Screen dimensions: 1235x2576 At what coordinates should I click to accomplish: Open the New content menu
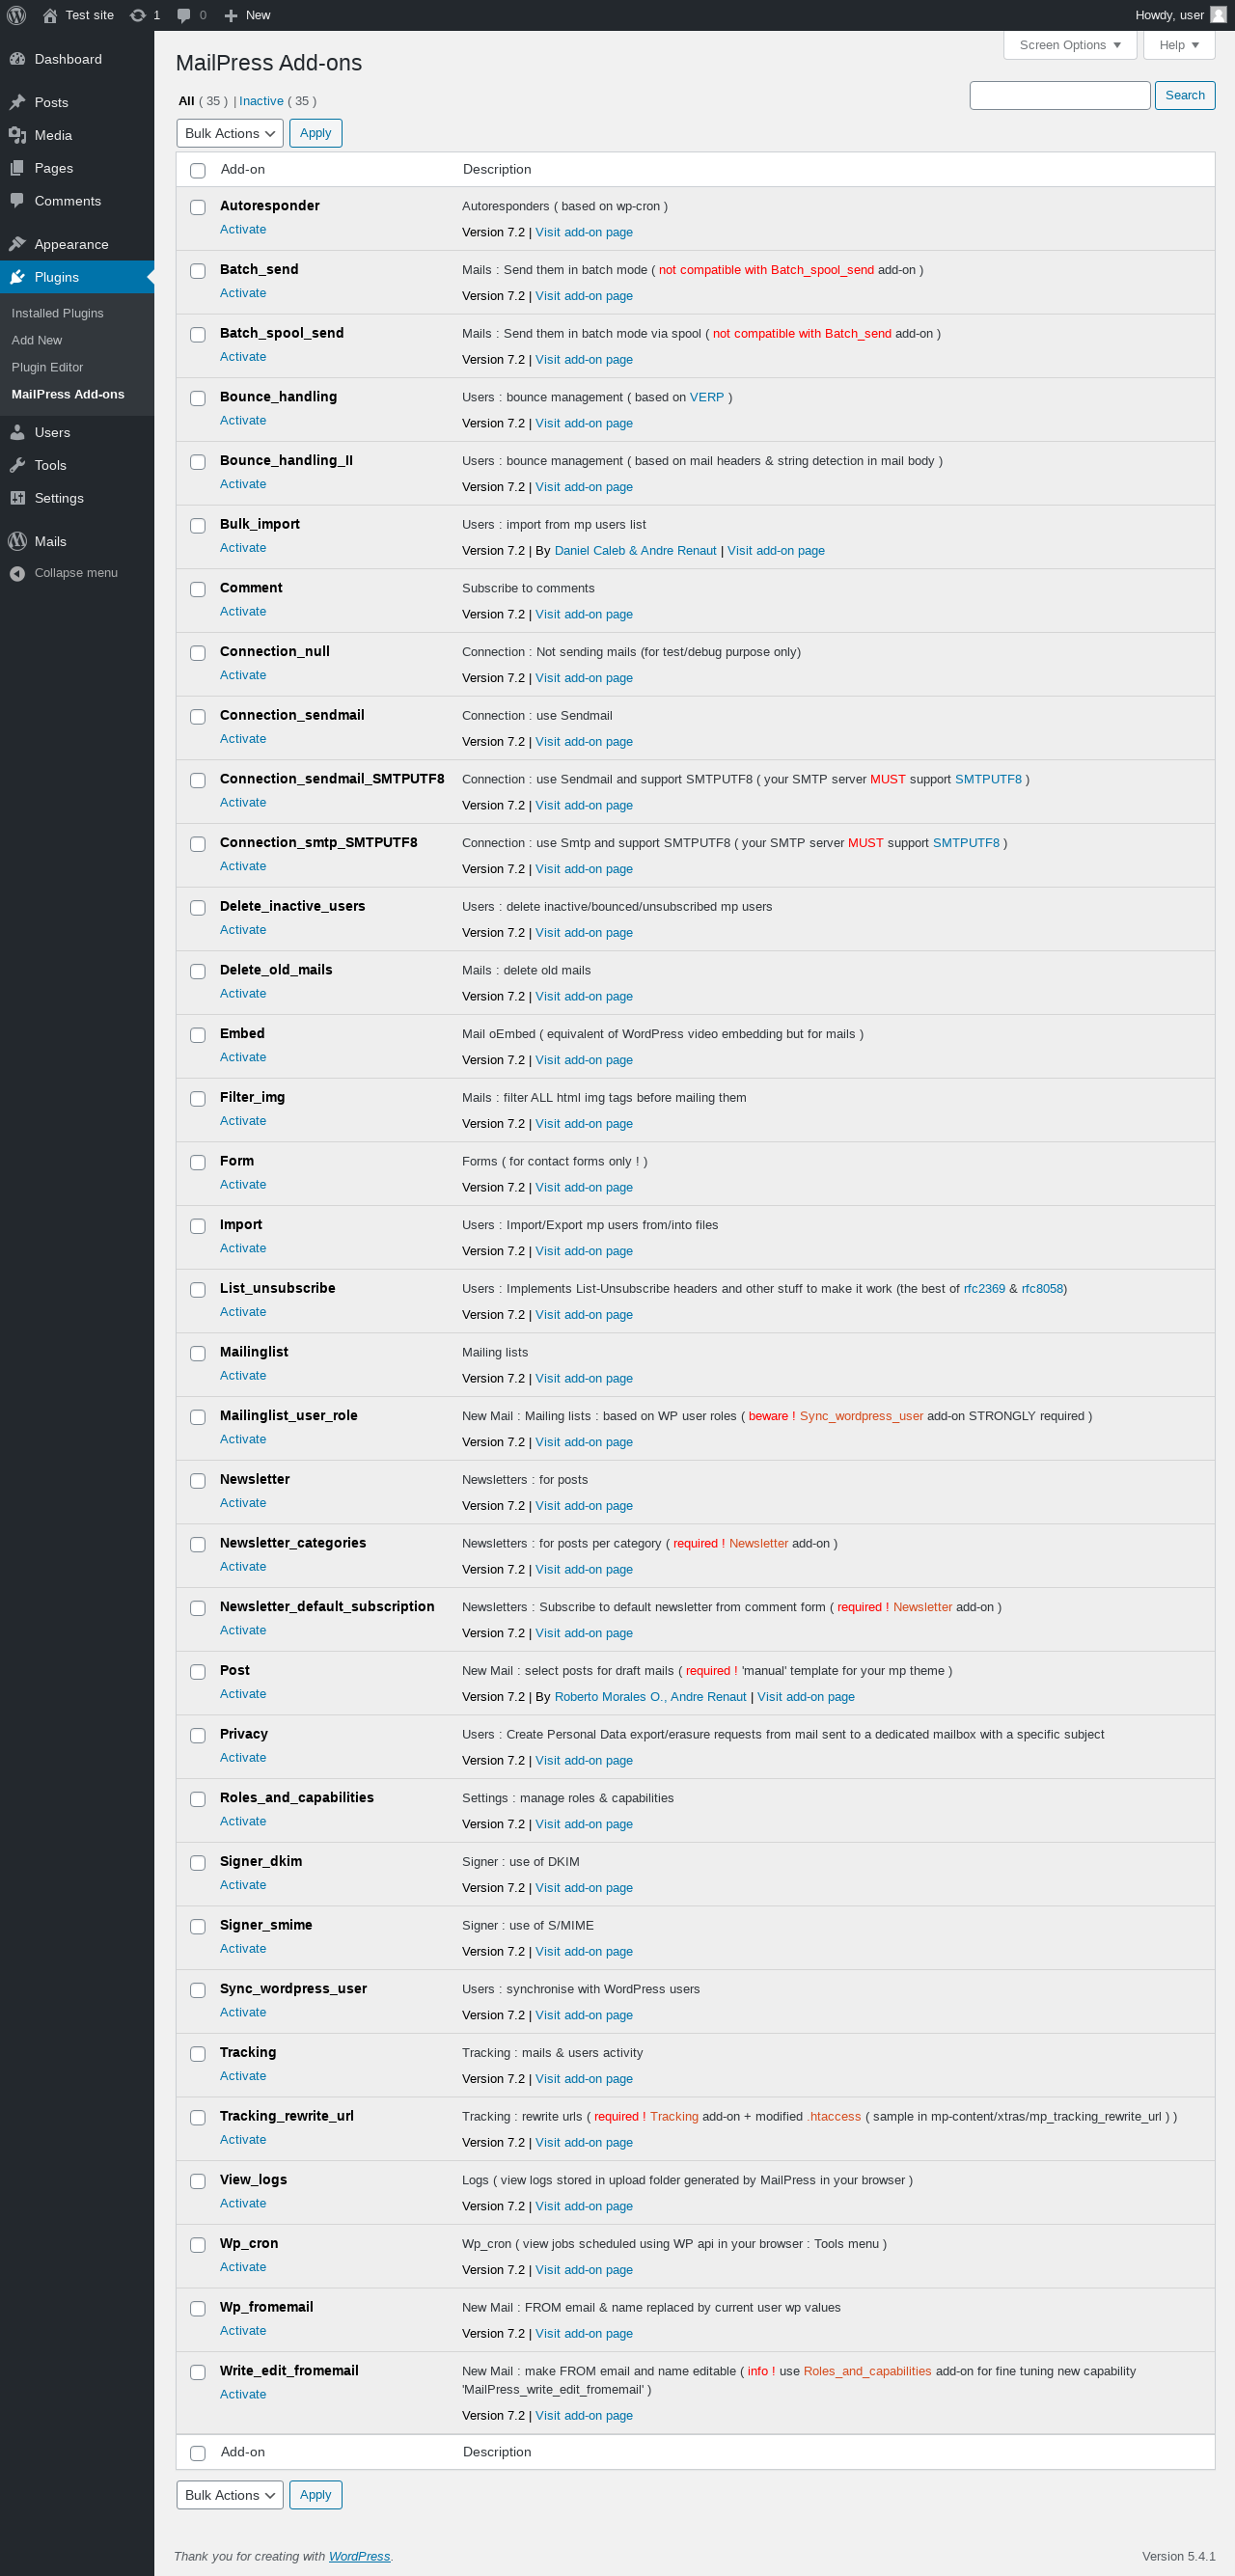coord(247,15)
